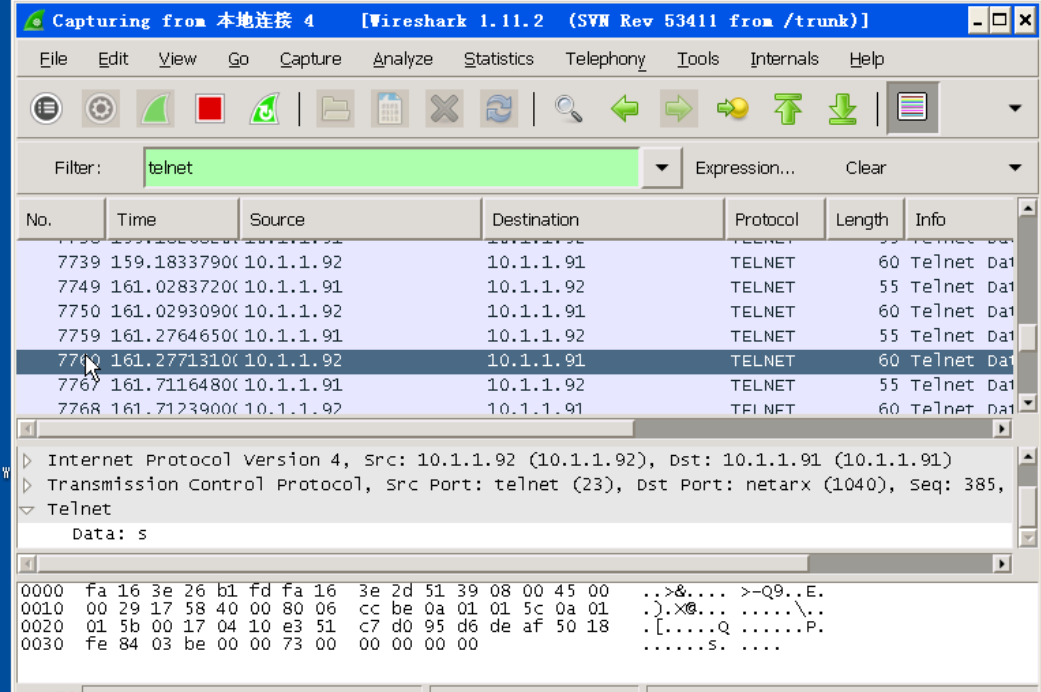Sort by Destination column header
Screen dimensions: 1041x692
click(x=603, y=219)
